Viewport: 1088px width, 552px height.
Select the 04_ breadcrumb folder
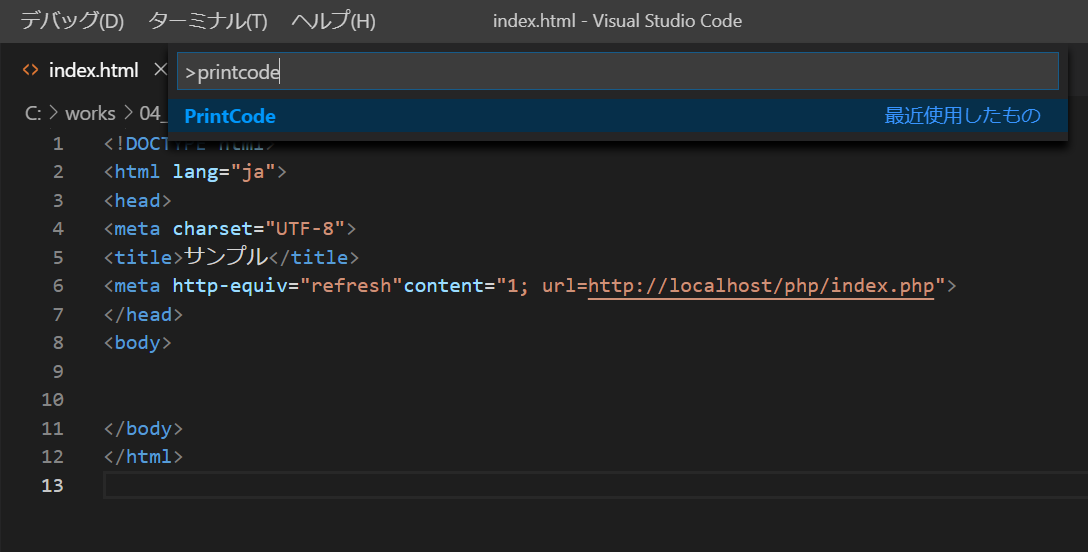152,113
